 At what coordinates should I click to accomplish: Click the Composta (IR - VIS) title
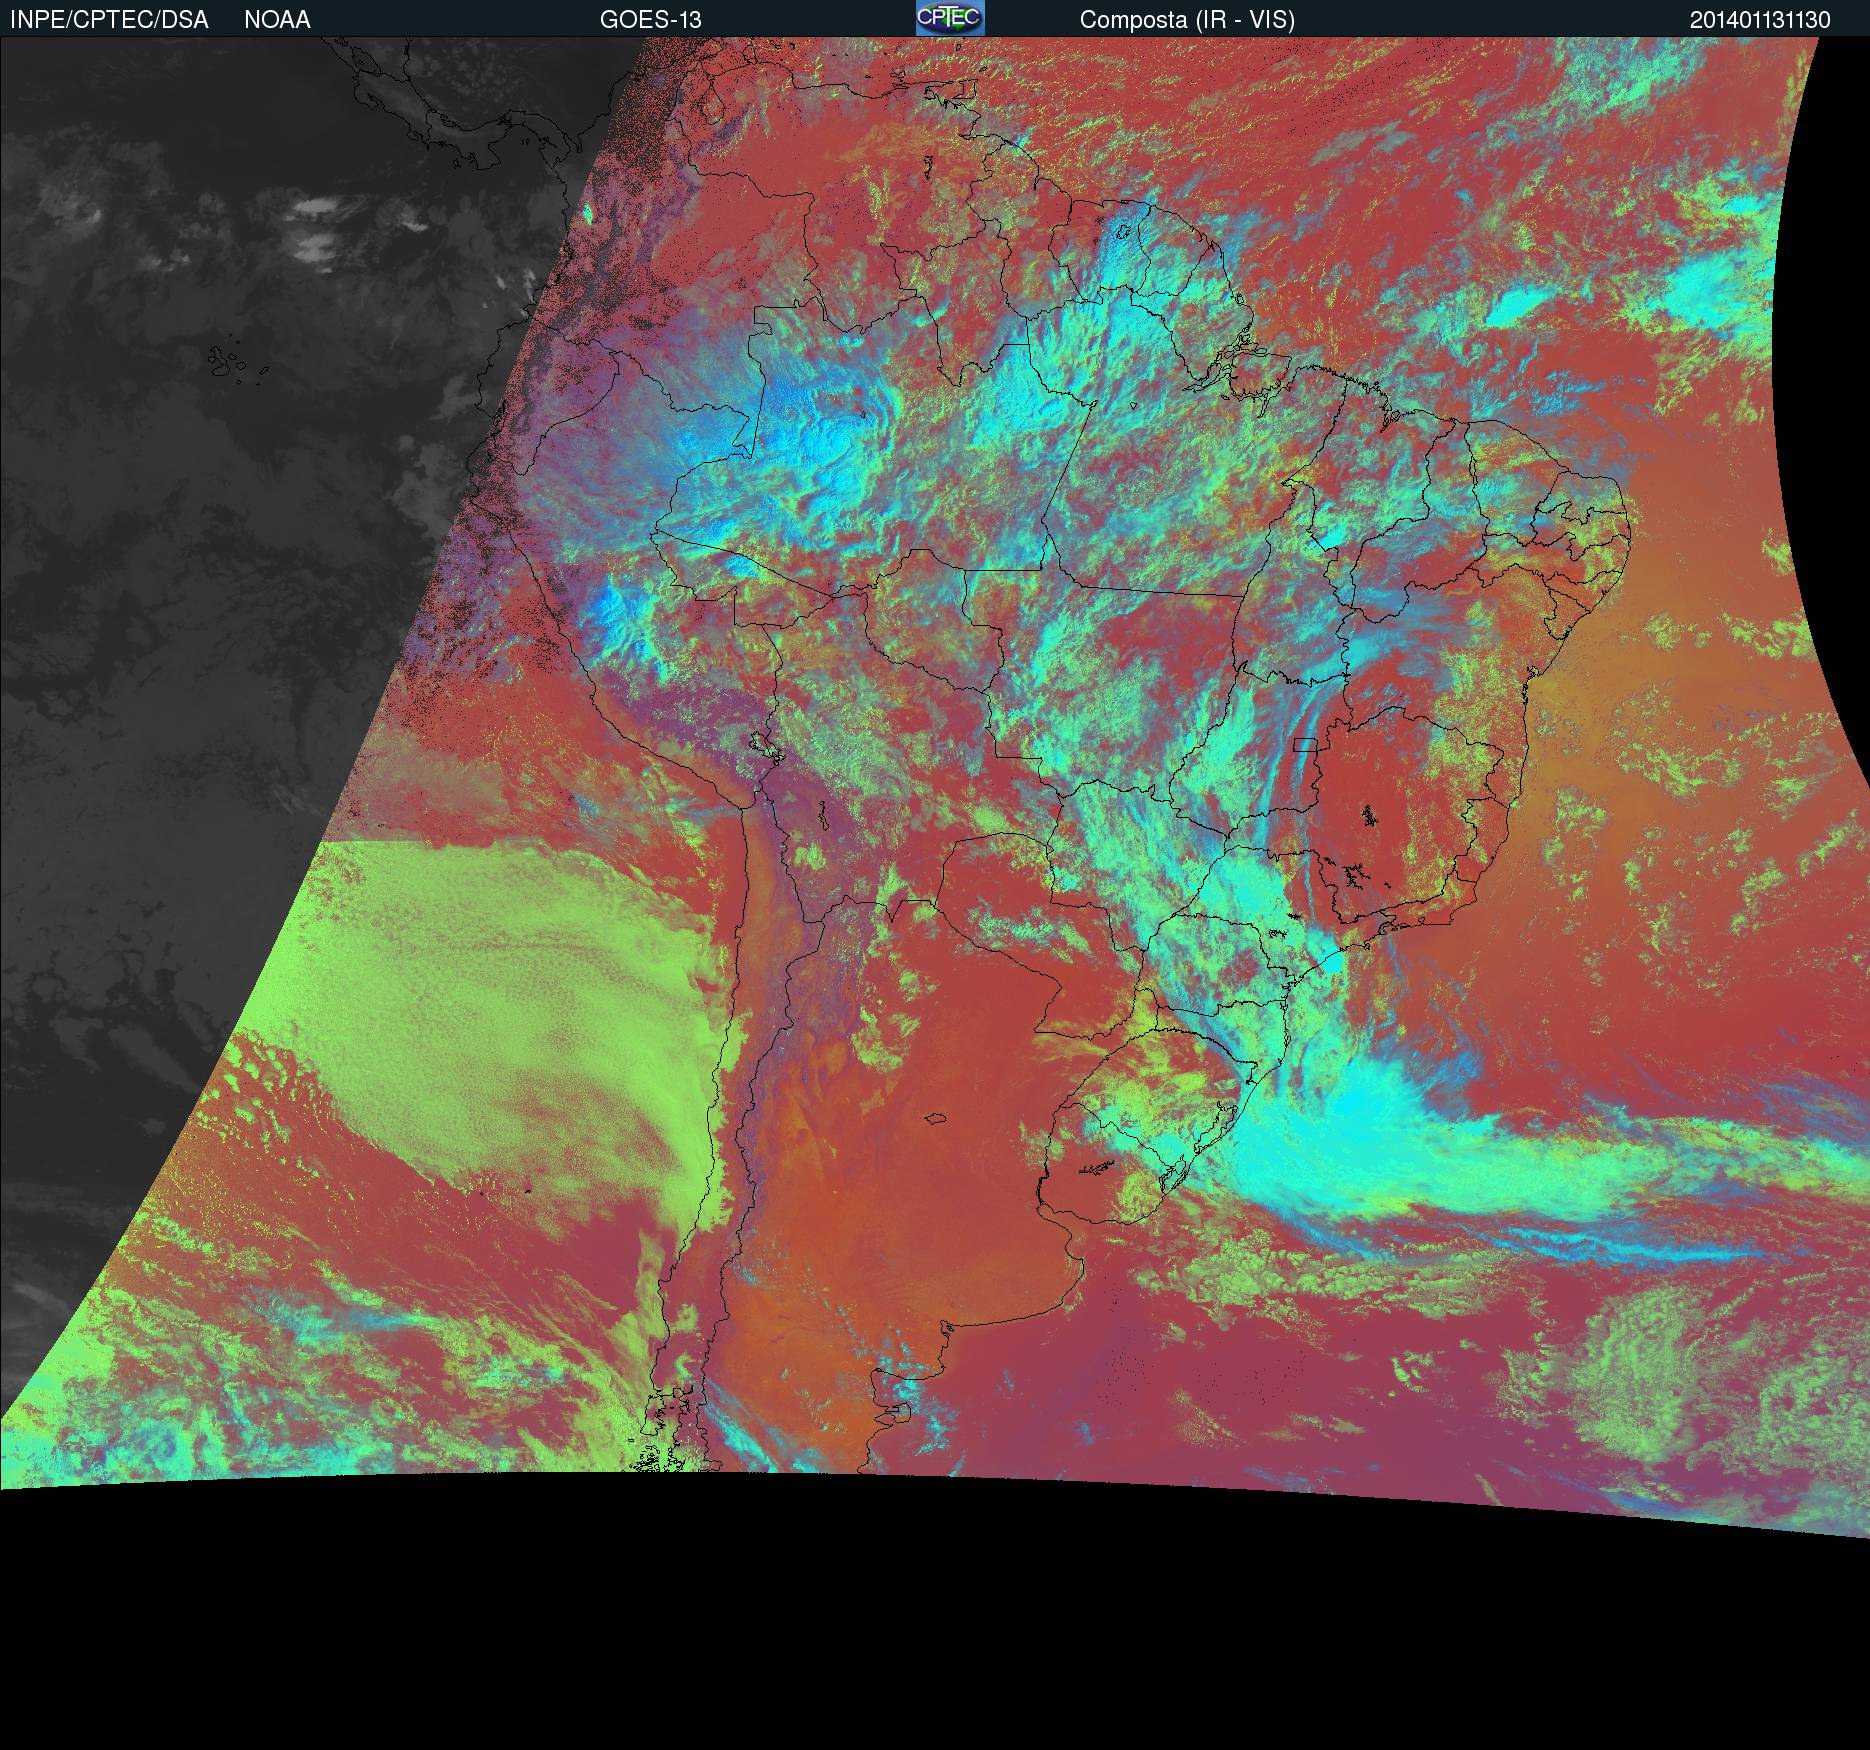coord(1187,20)
